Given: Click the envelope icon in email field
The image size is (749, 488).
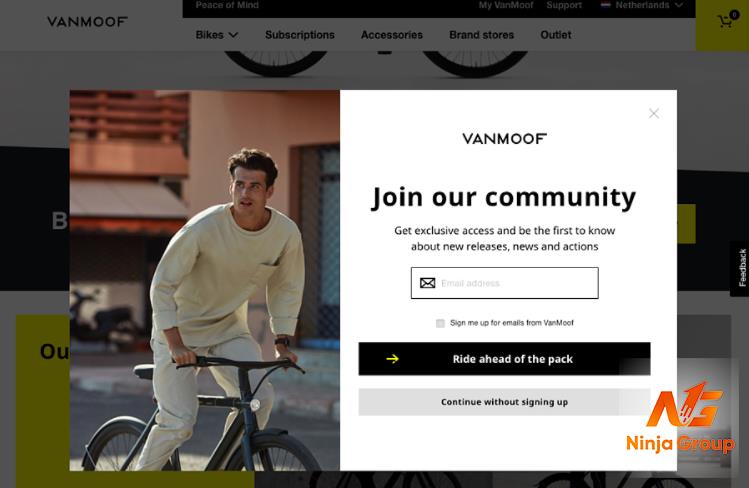Looking at the screenshot, I should [428, 283].
